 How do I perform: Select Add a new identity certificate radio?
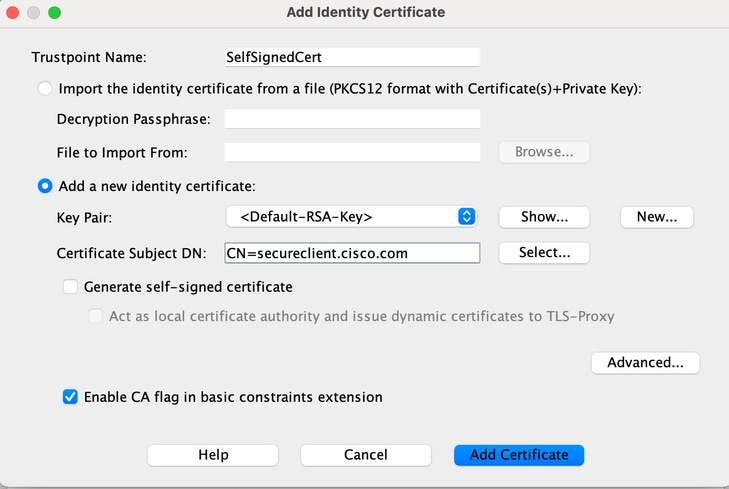tap(45, 186)
